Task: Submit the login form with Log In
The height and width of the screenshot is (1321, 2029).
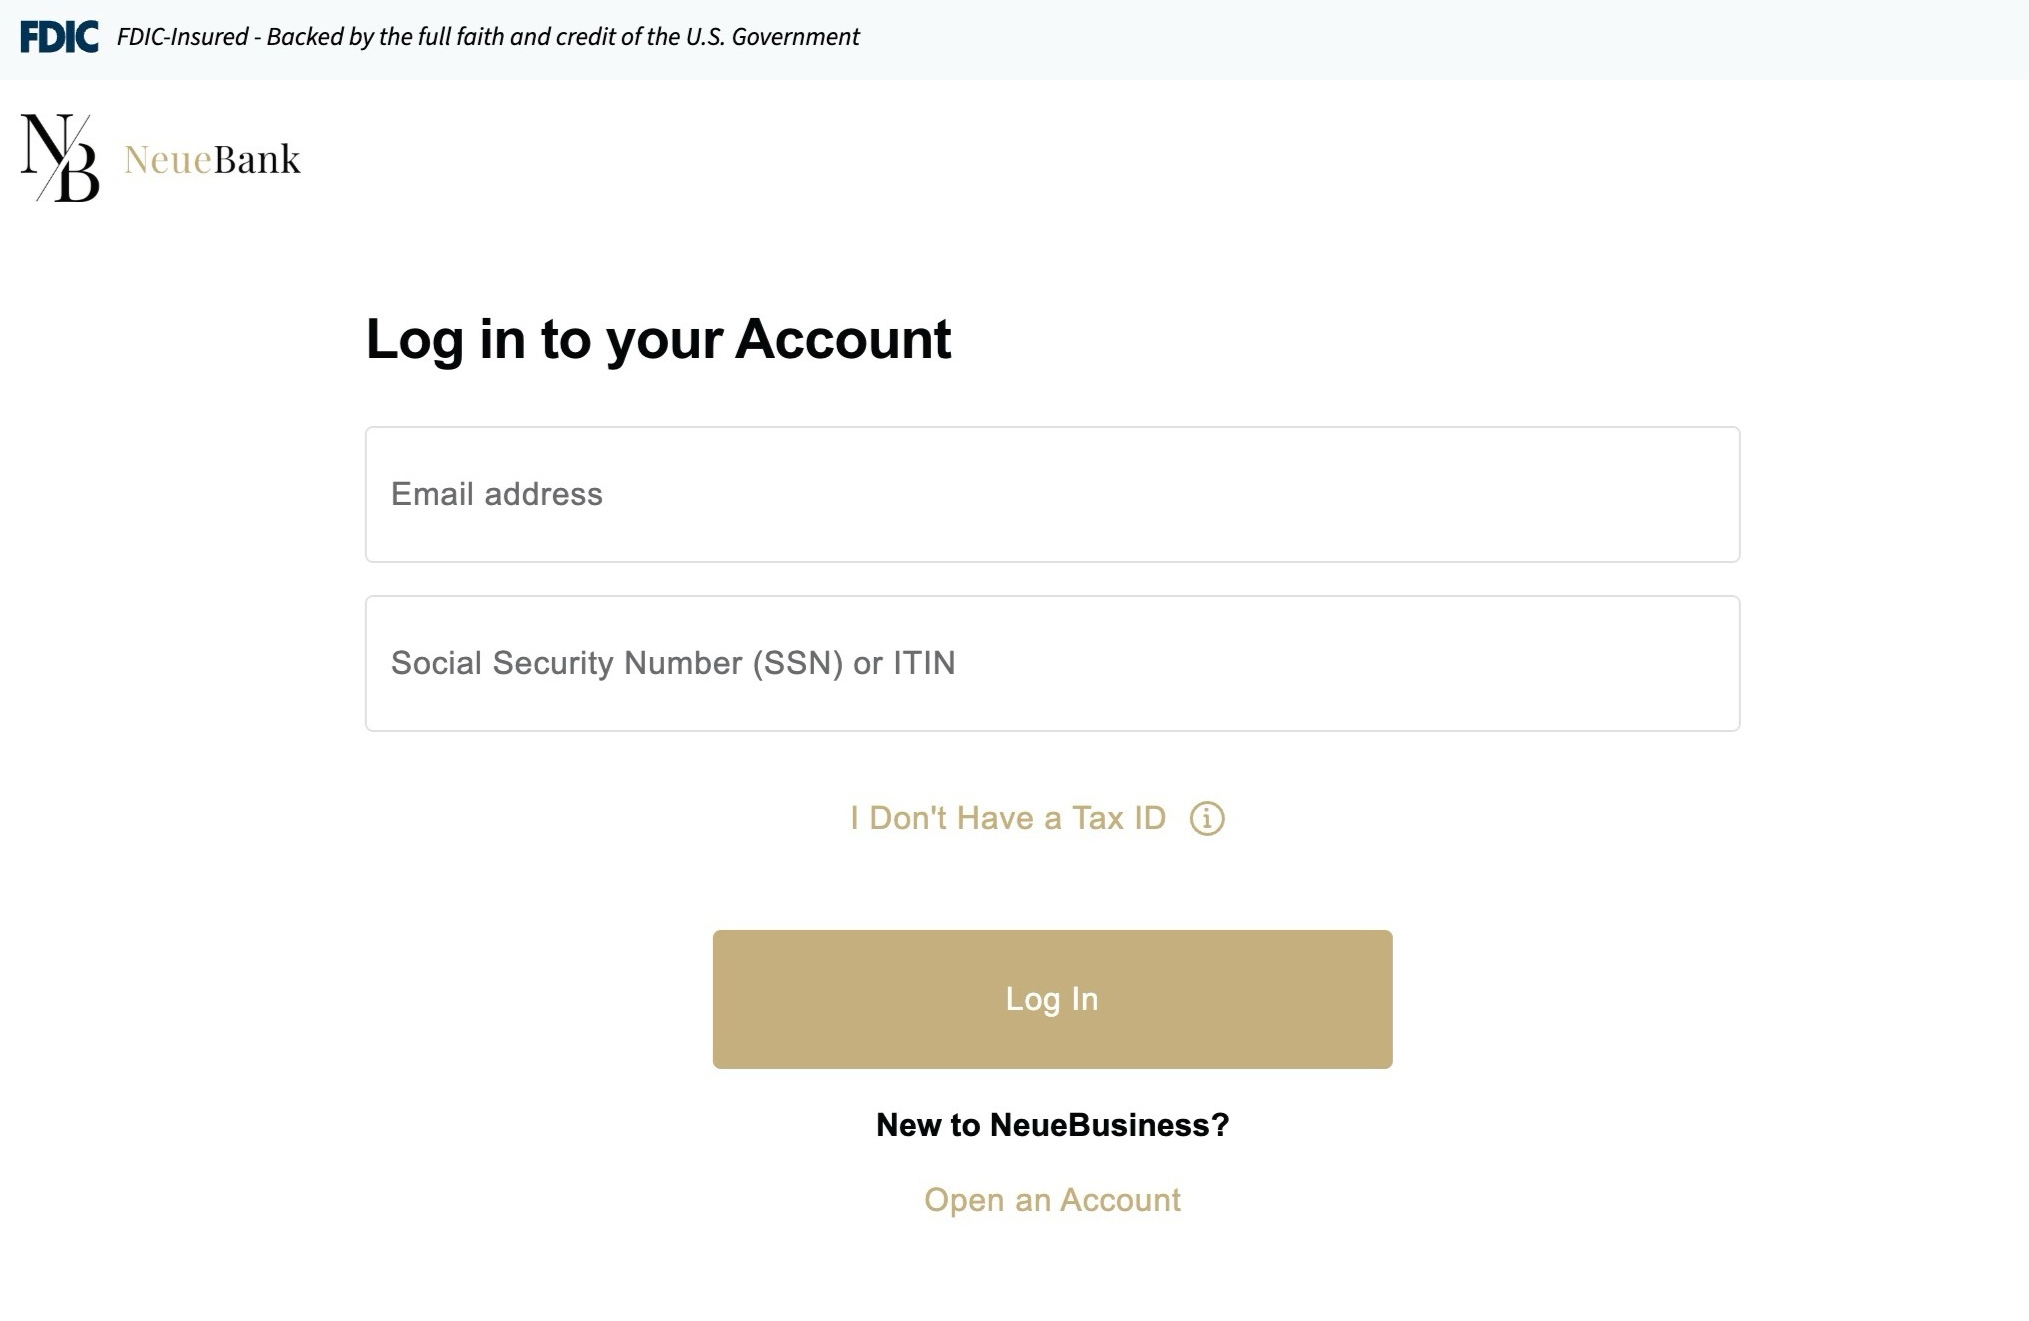Action: (x=1052, y=1000)
